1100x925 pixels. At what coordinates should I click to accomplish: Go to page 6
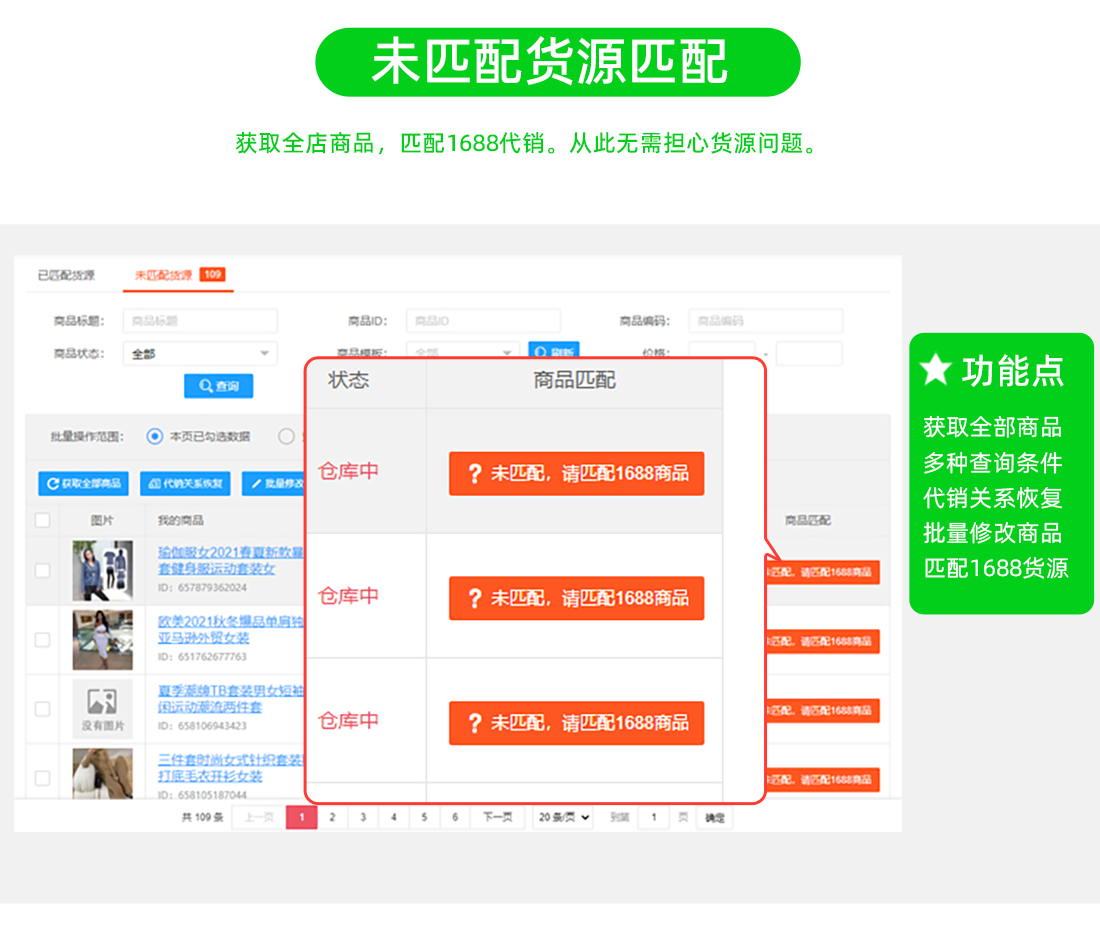(x=455, y=817)
